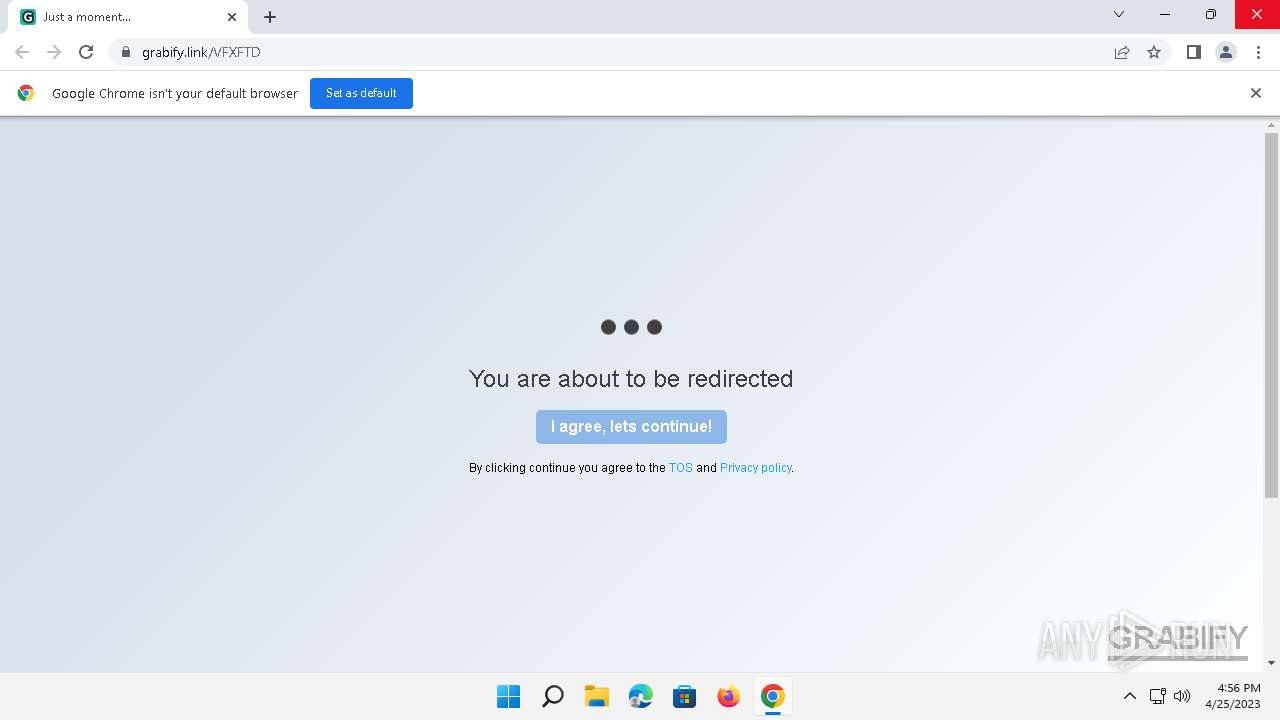Open the Privacy policy link
Image resolution: width=1280 pixels, height=720 pixels.
tap(755, 468)
